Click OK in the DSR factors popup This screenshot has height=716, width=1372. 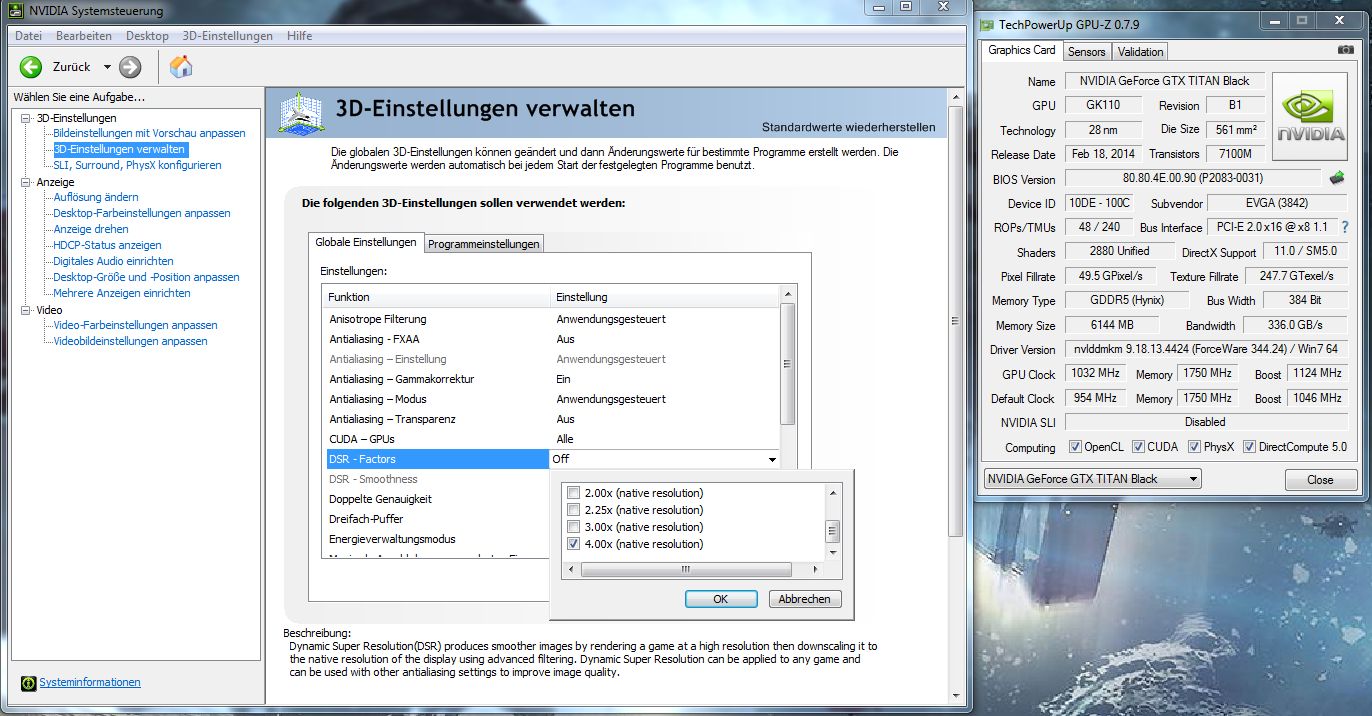[721, 599]
